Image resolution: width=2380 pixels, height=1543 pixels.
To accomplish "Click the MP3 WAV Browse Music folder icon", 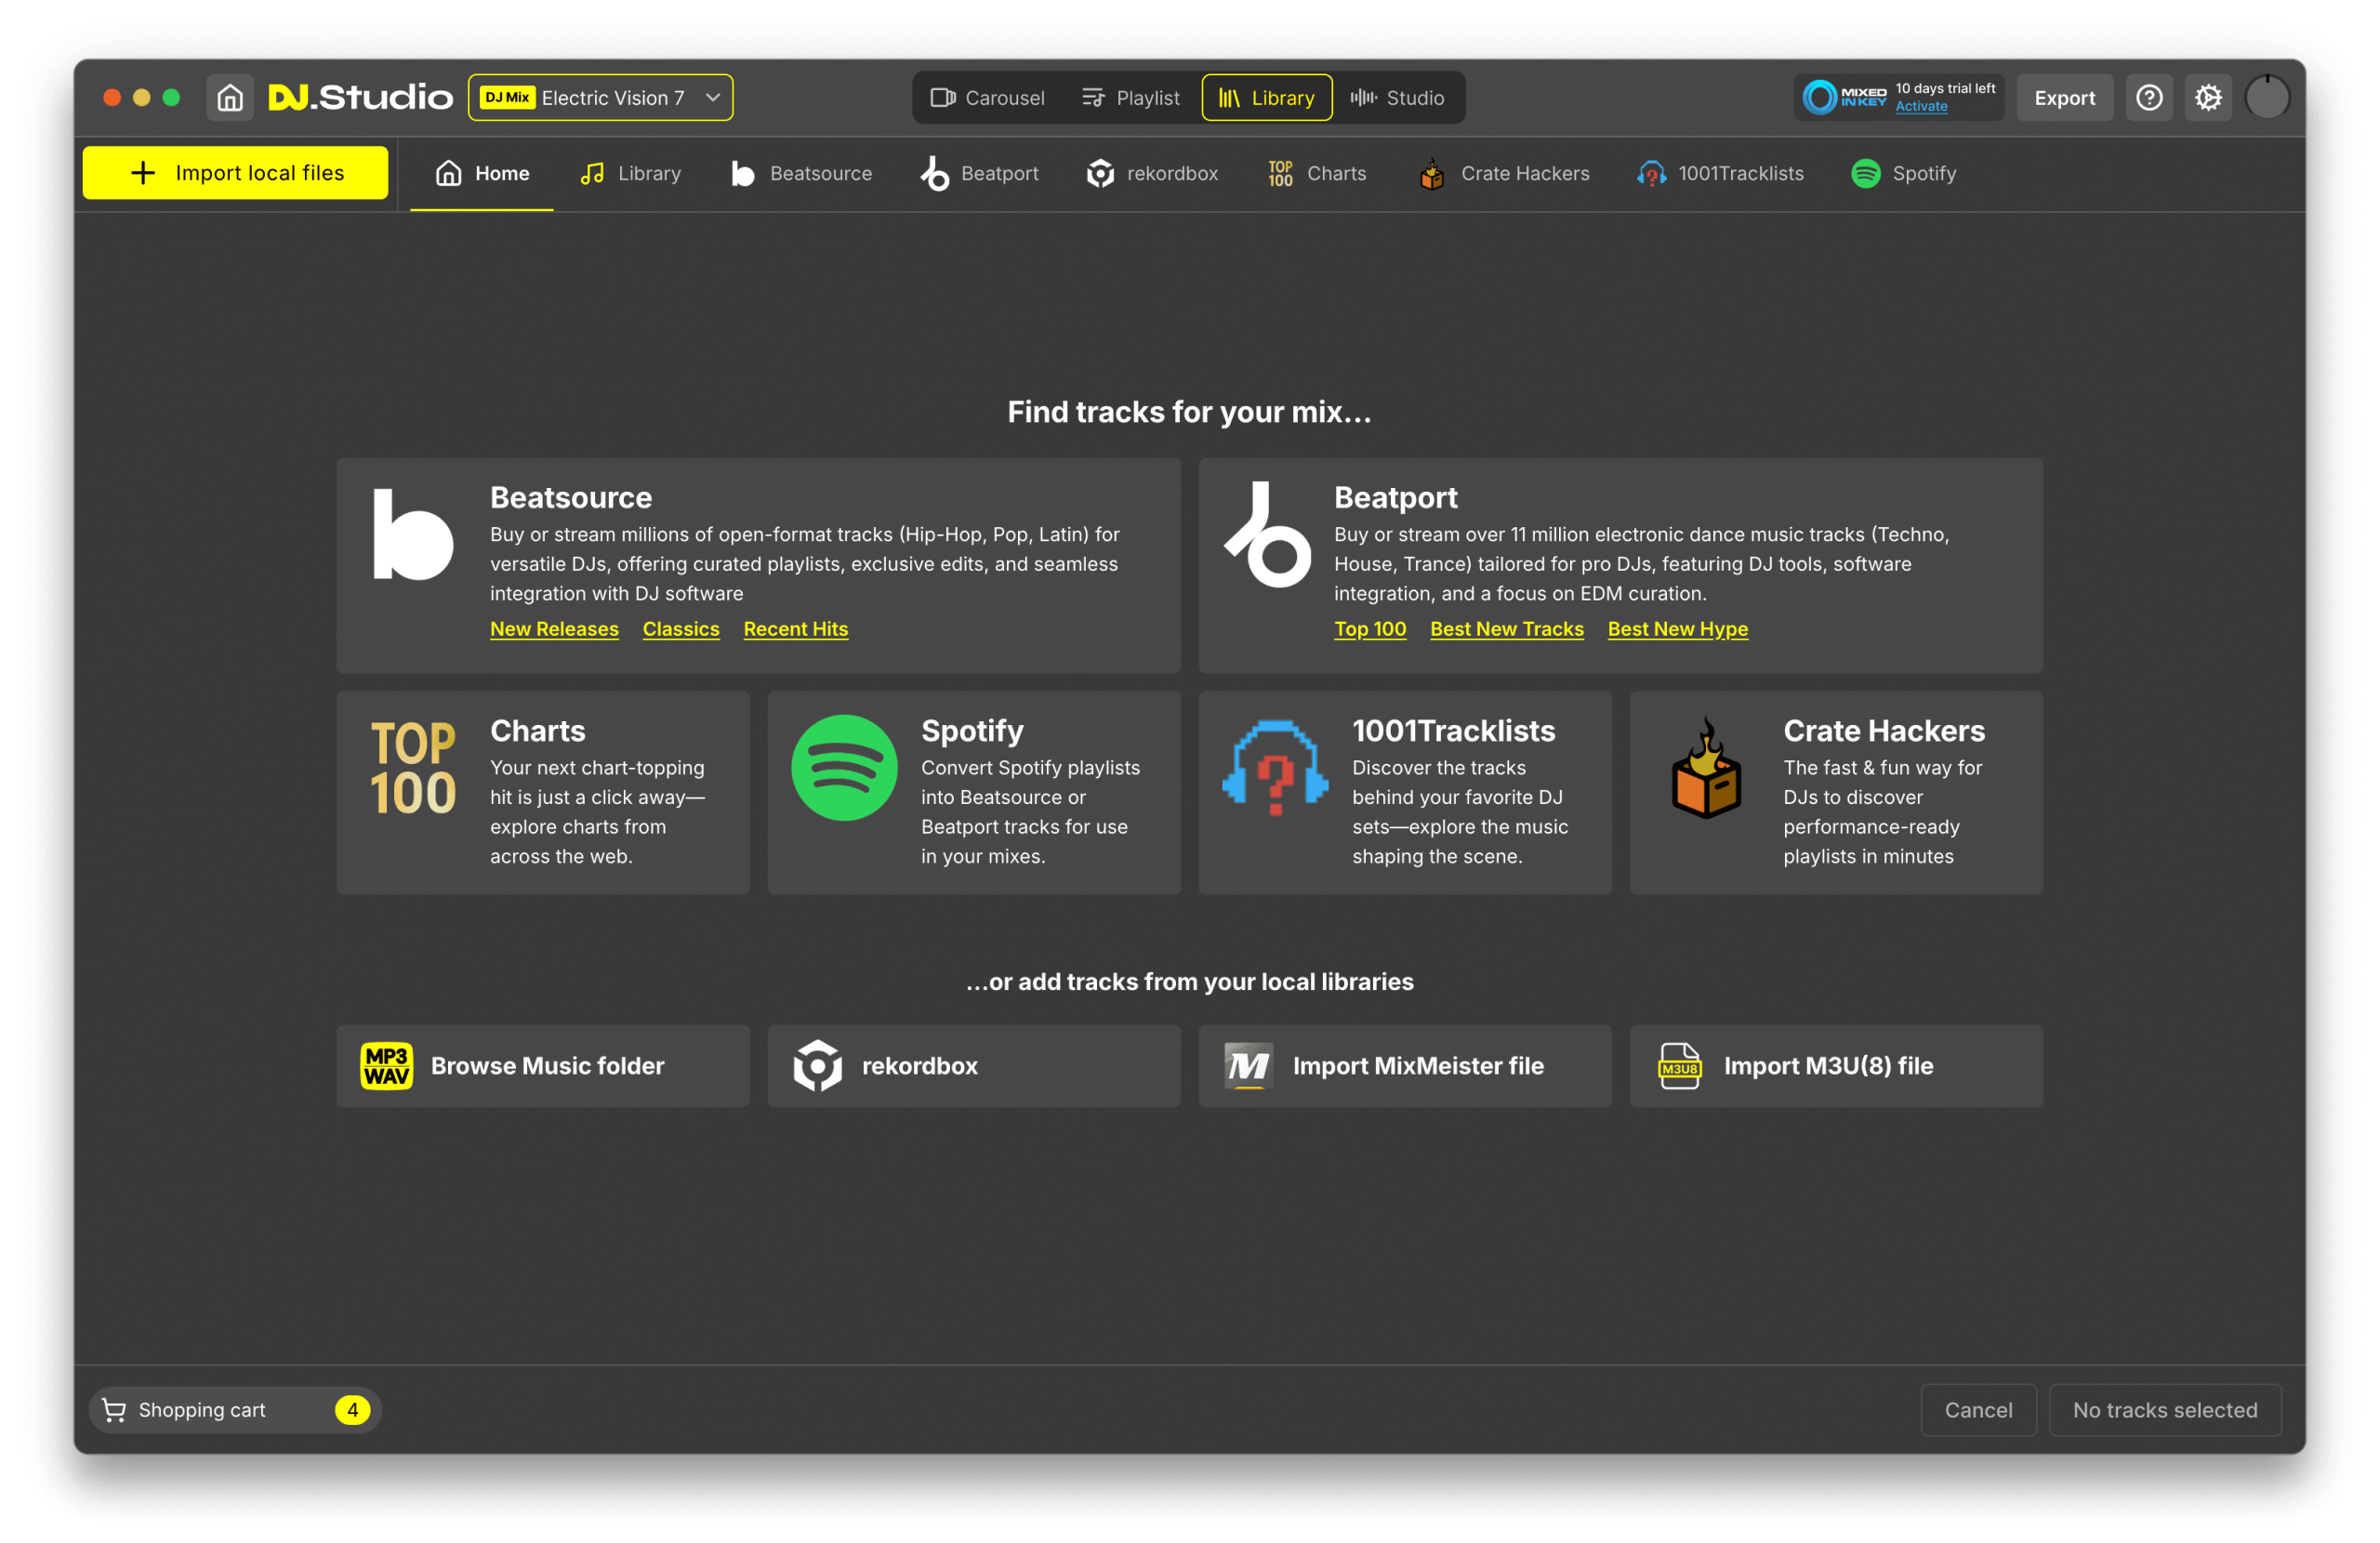I will [x=386, y=1065].
